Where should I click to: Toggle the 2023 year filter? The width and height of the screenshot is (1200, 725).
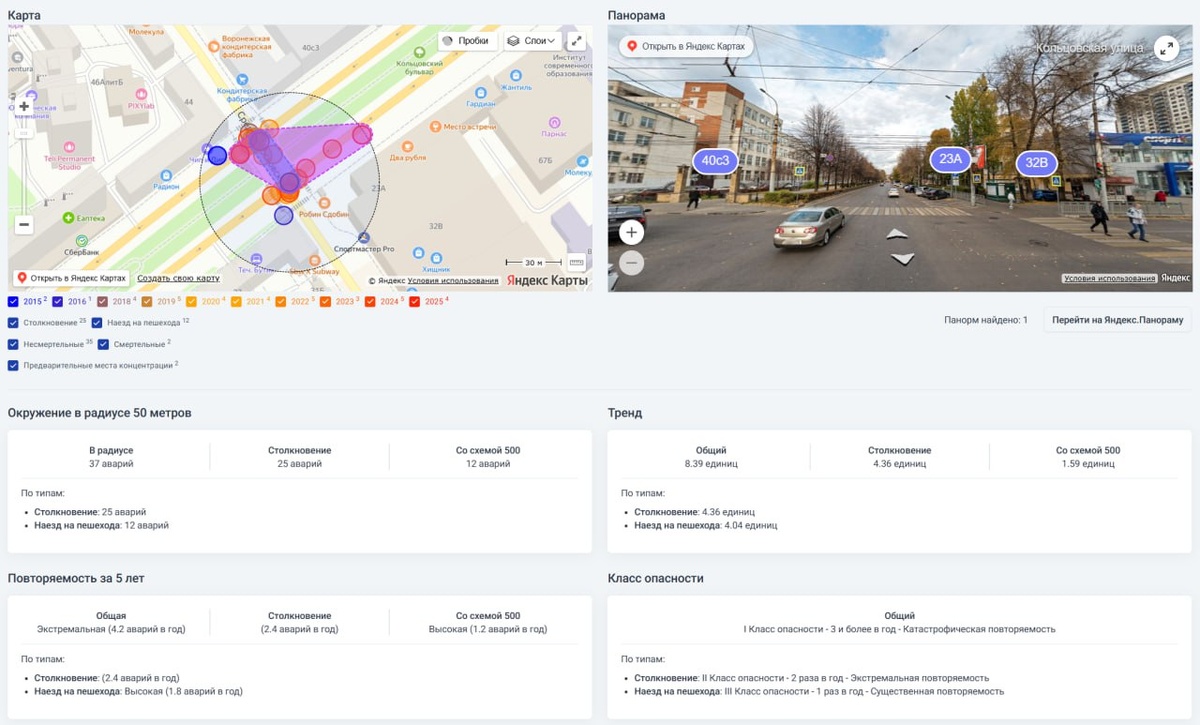coord(326,301)
